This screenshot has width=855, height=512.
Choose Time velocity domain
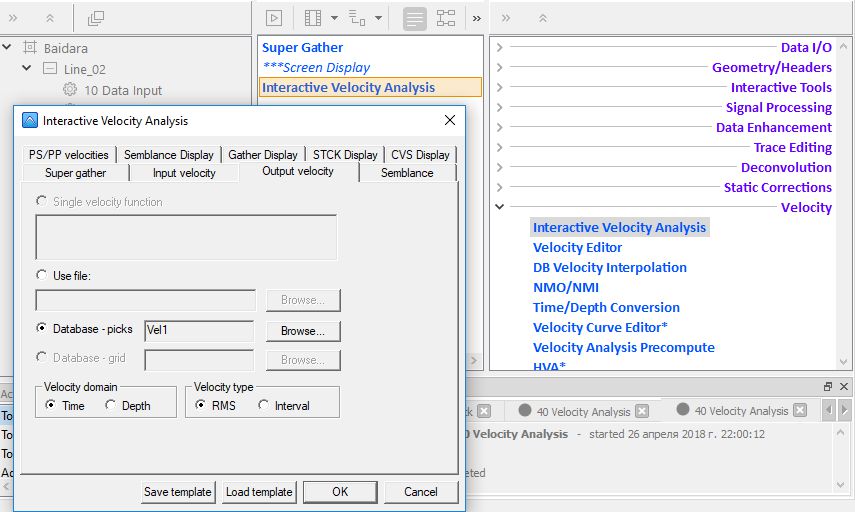pyautogui.click(x=50, y=405)
